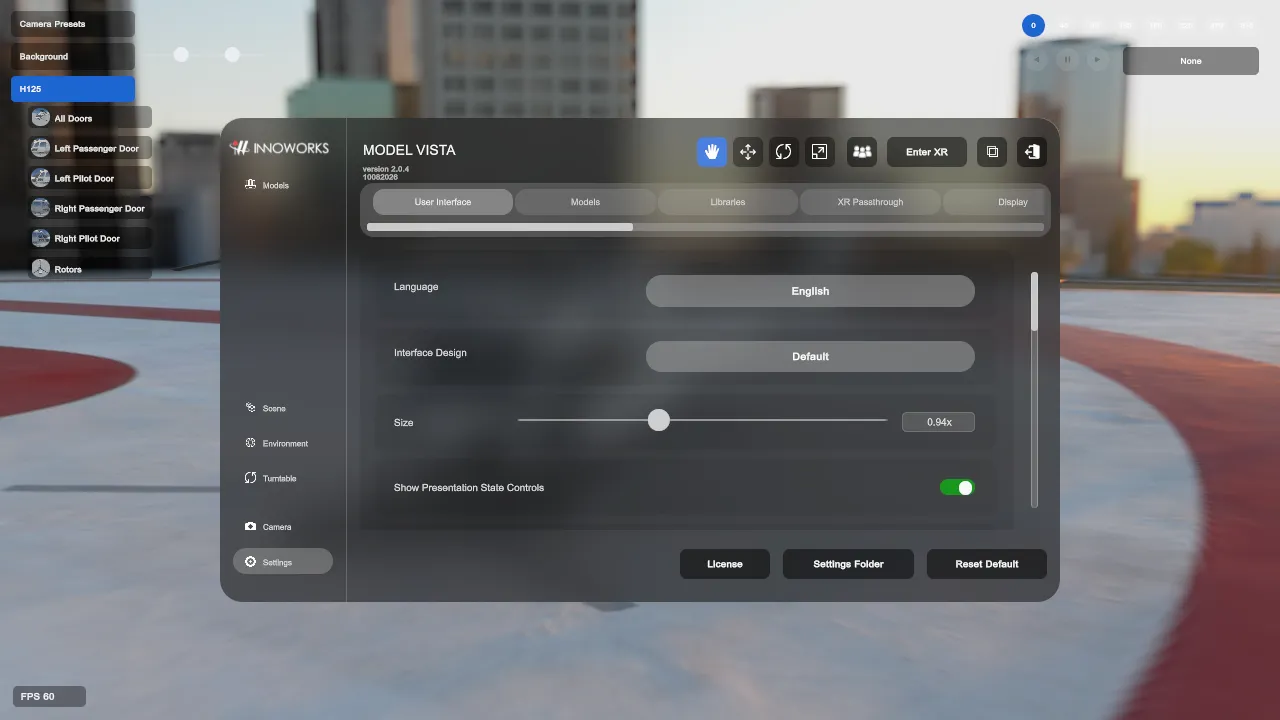Viewport: 1280px width, 720px height.
Task: Select the Rotors label
Action: point(68,270)
